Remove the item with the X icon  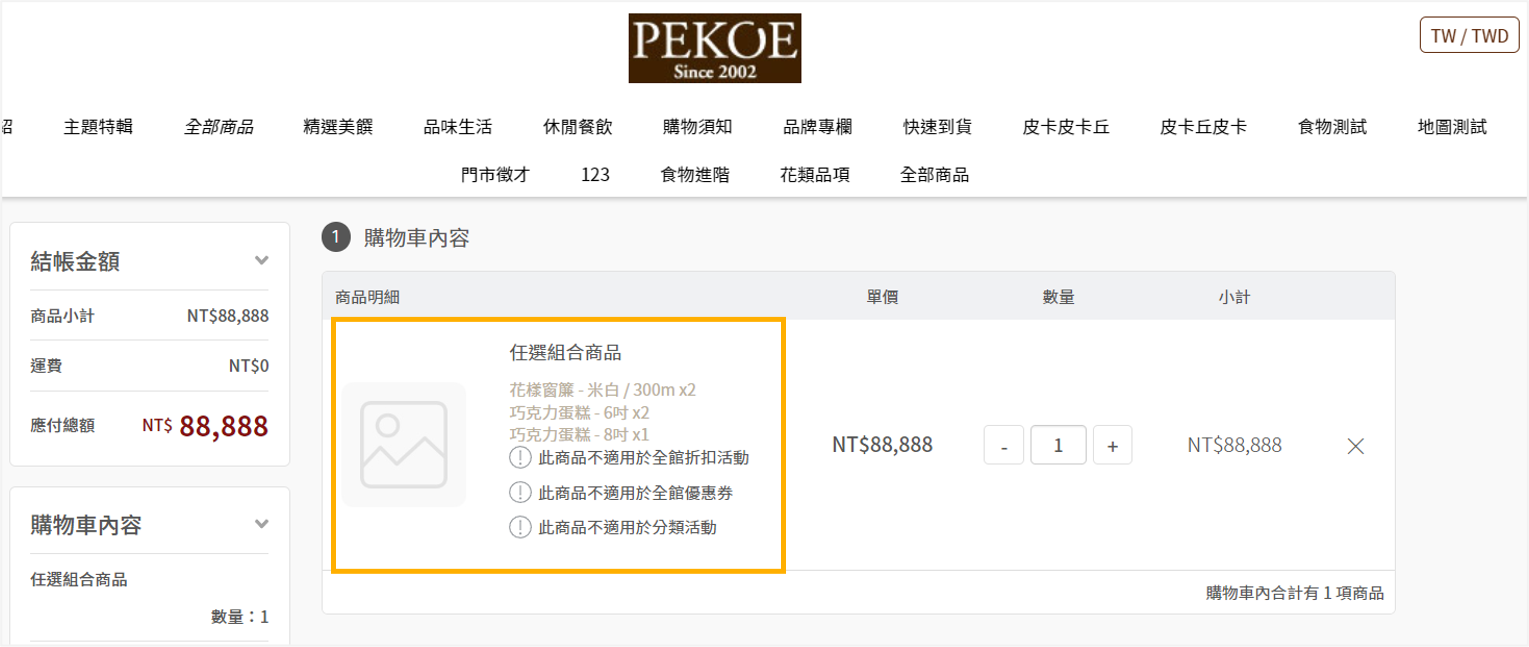pos(1356,446)
